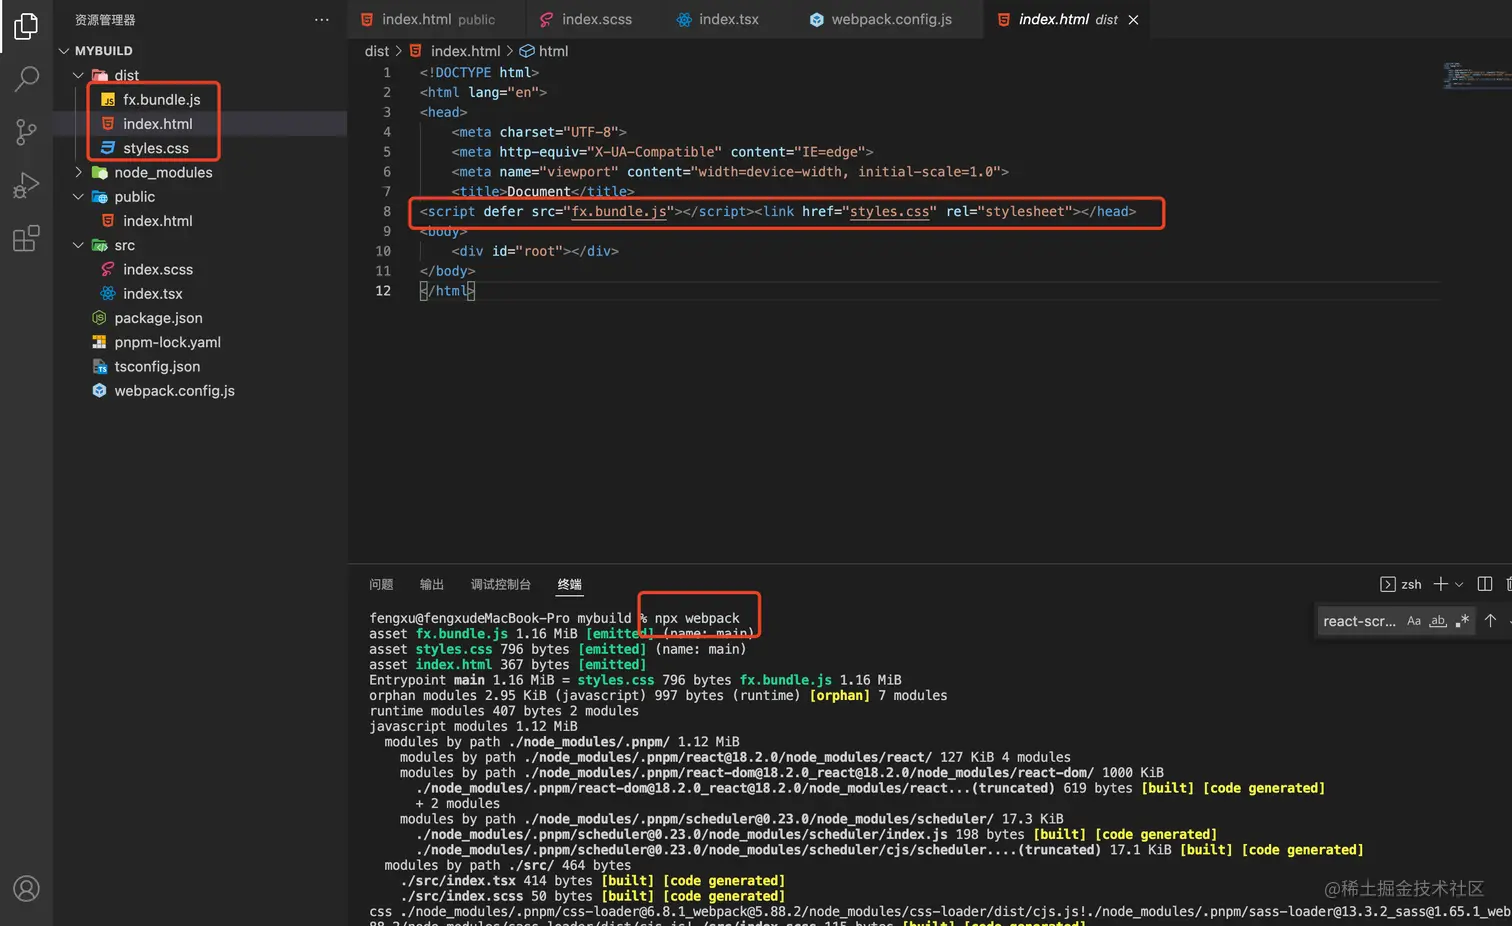1512x926 pixels.
Task: Toggle match whole word in terminal find
Action: 1438,621
